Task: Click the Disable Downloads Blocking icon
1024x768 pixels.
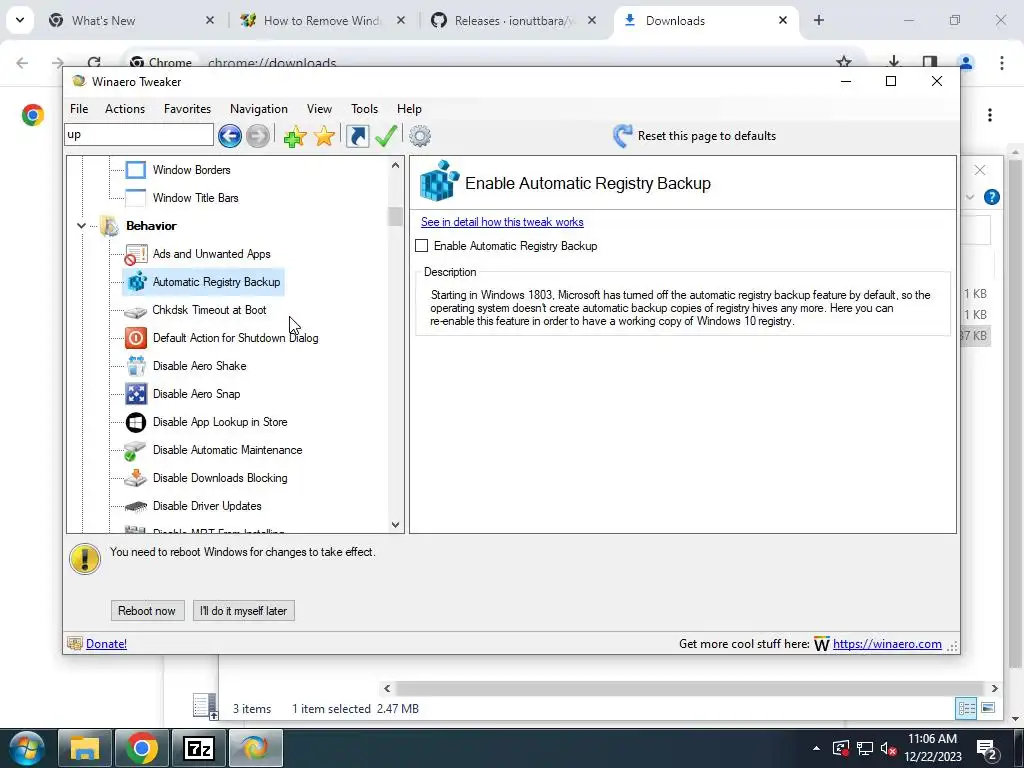Action: coord(136,478)
